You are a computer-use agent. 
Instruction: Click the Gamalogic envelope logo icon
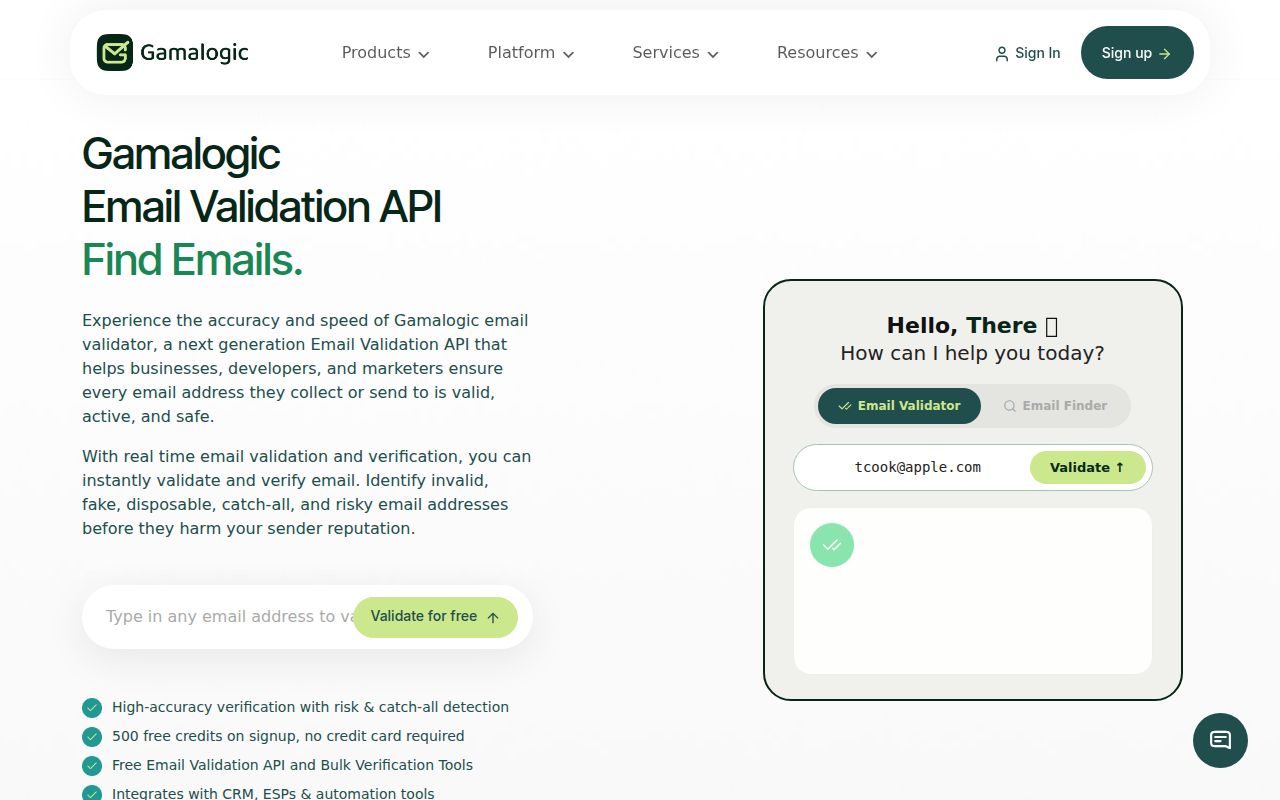[115, 53]
